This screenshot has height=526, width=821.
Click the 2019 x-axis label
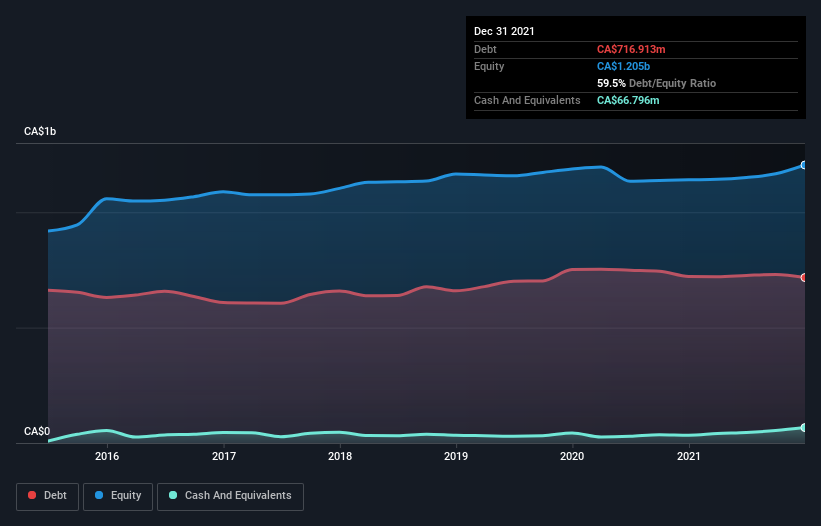456,456
